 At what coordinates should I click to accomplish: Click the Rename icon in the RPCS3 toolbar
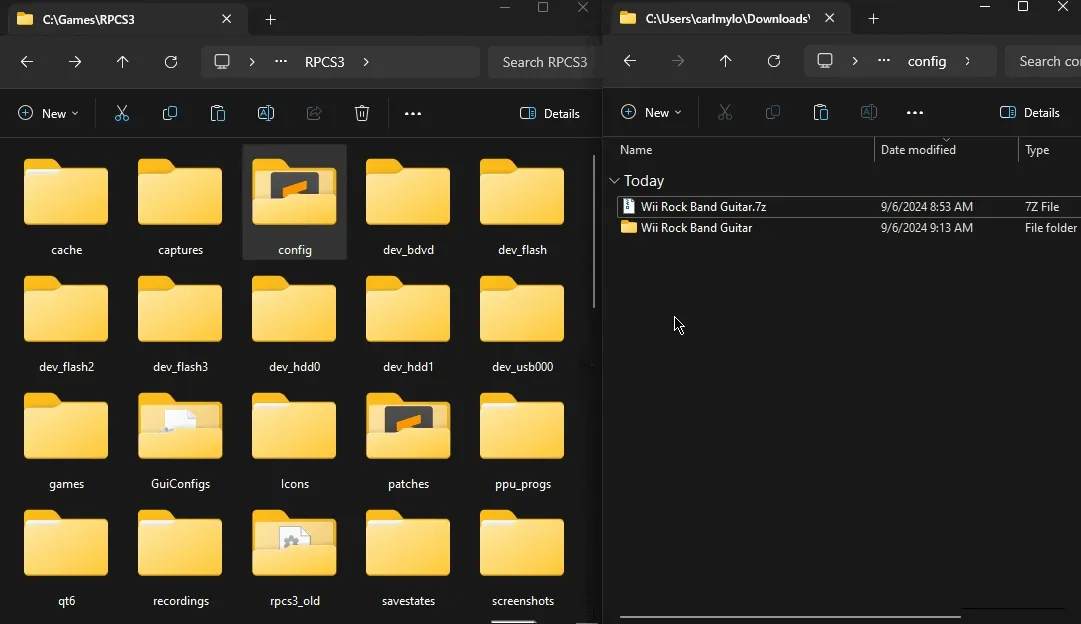pos(266,113)
